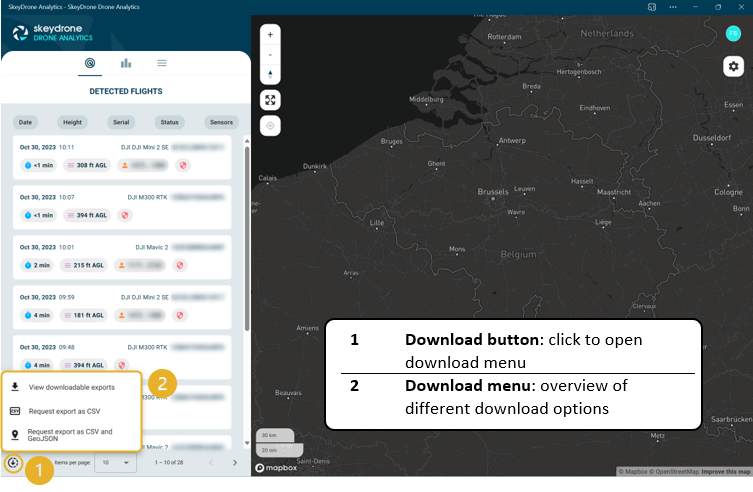Click the download button at panel bottom
Screen dimensions: 753x492
pos(13,463)
